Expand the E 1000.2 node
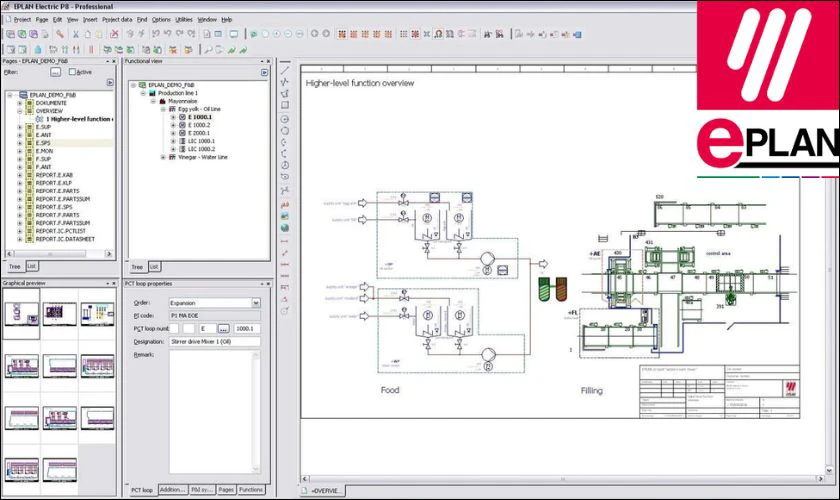 (172, 125)
